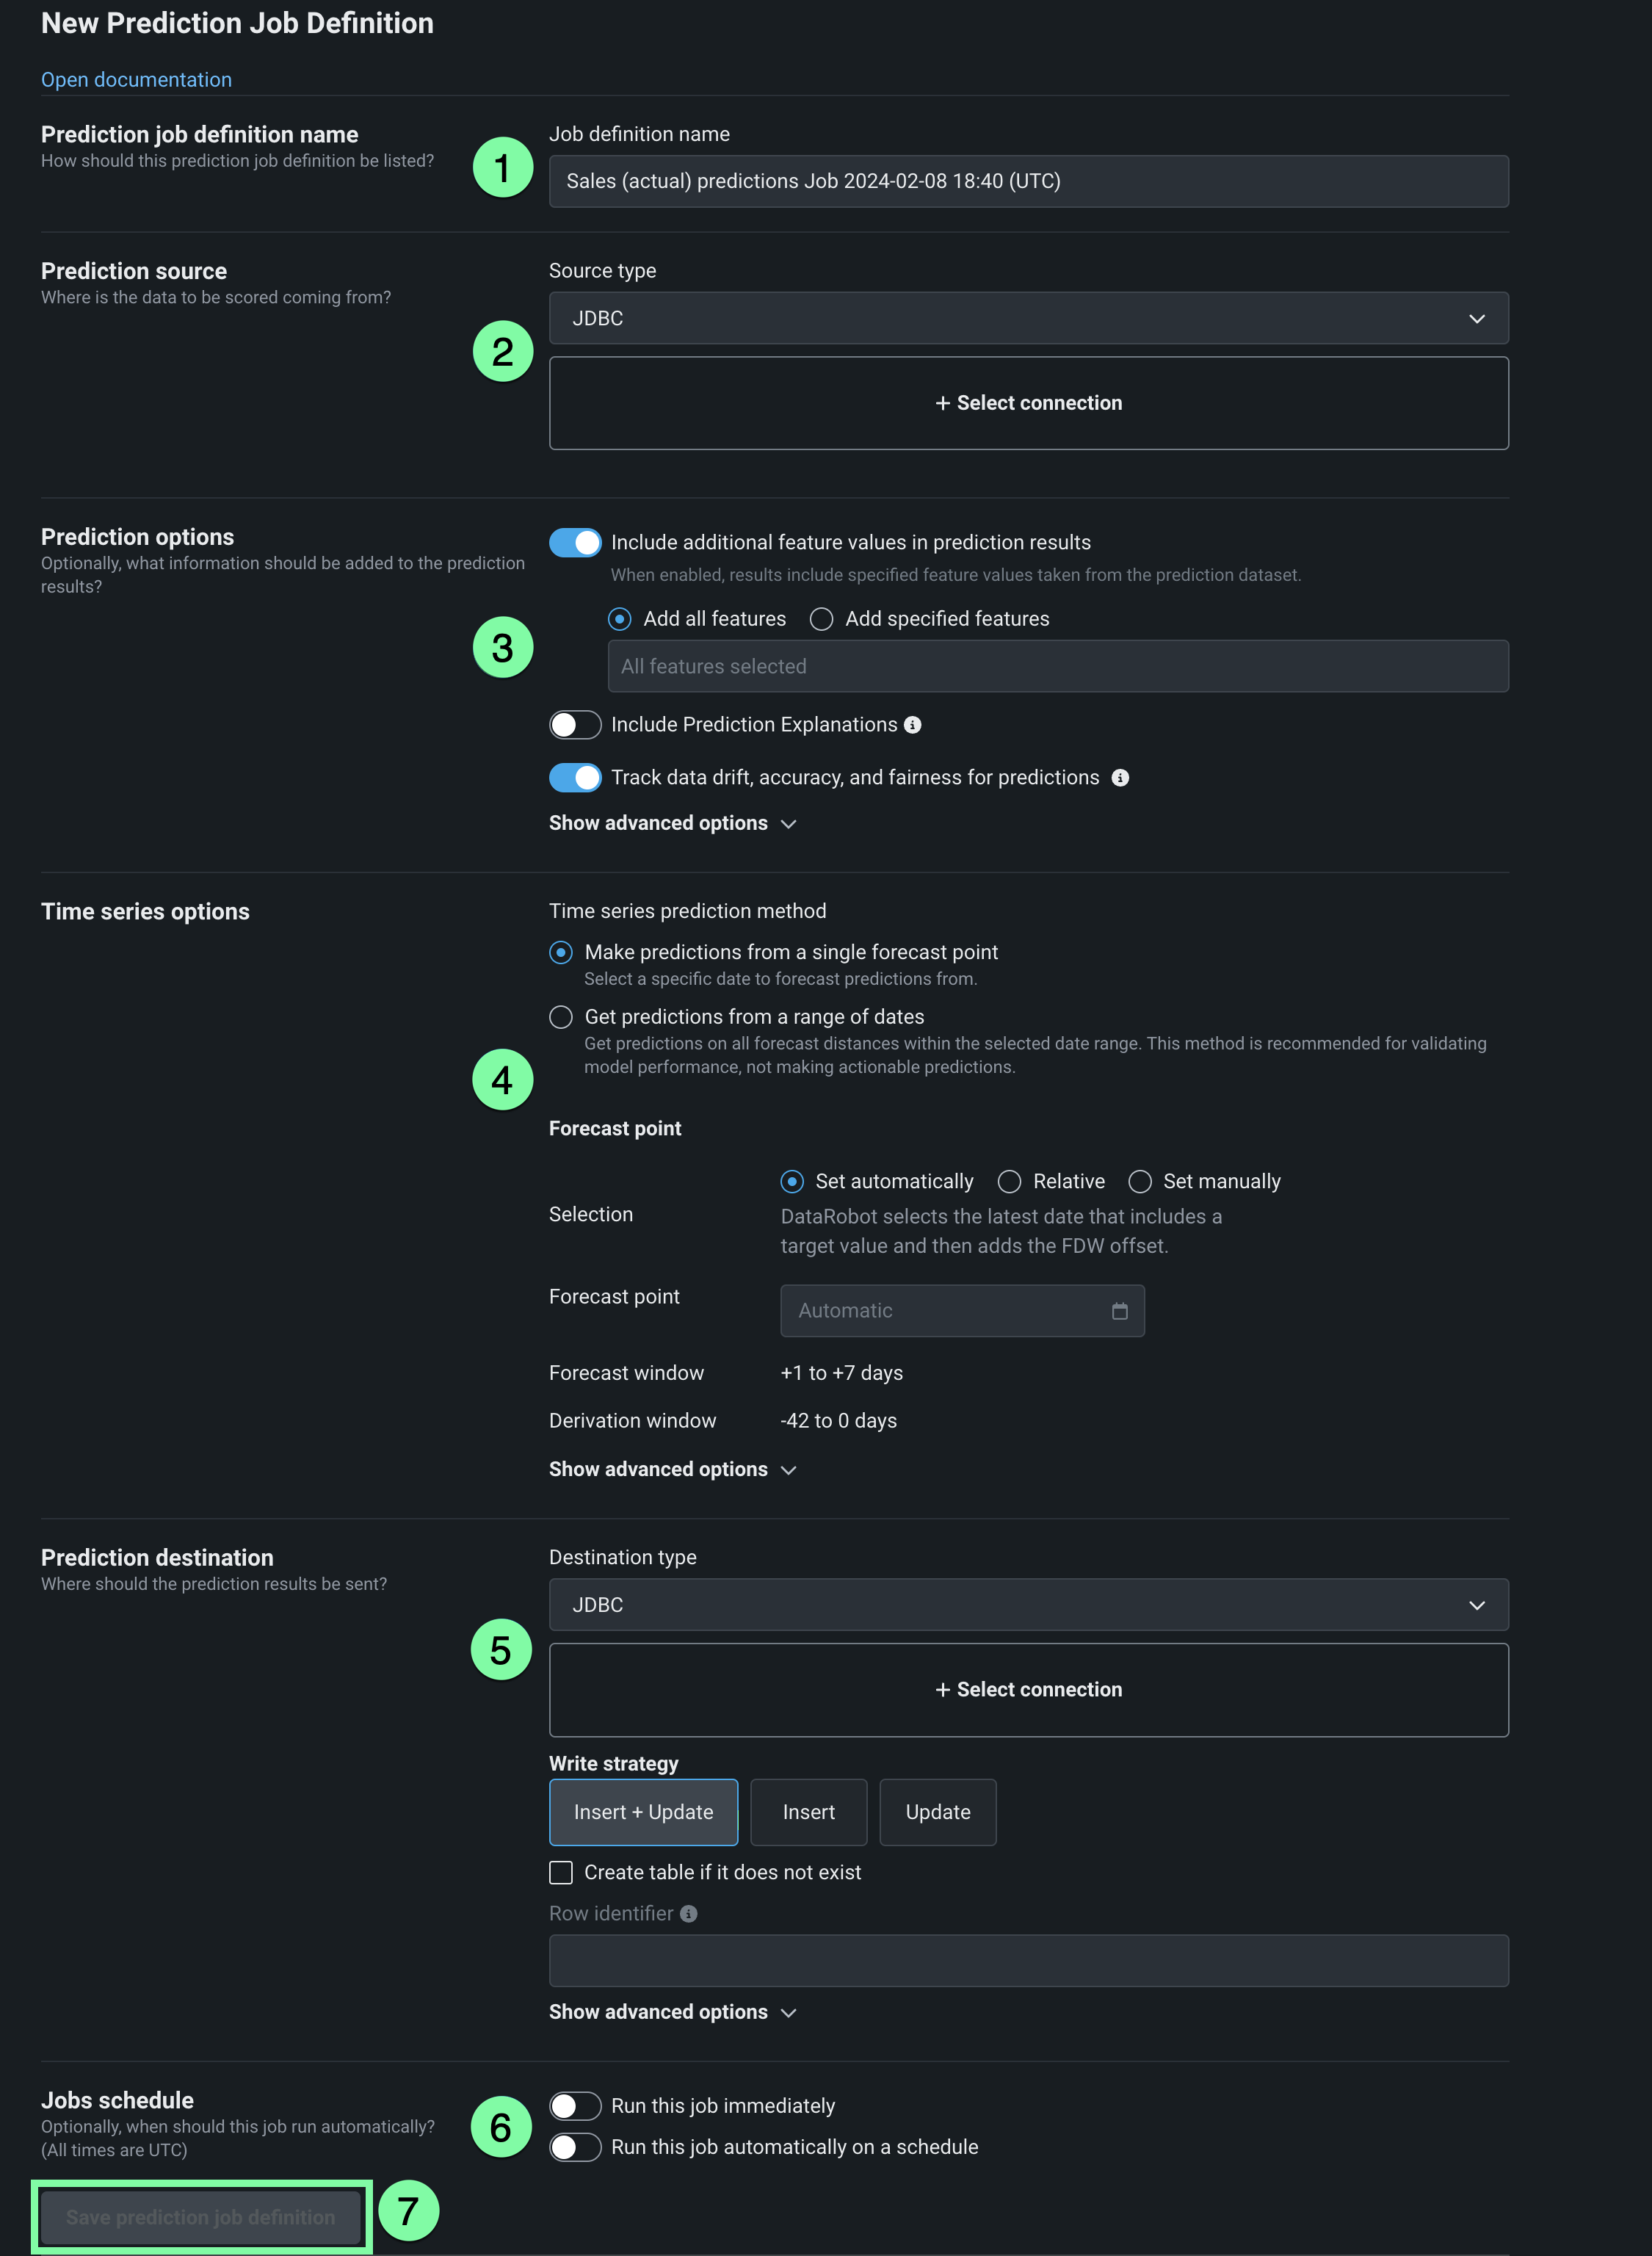Click the calendar icon in Forecast point field

point(1119,1311)
